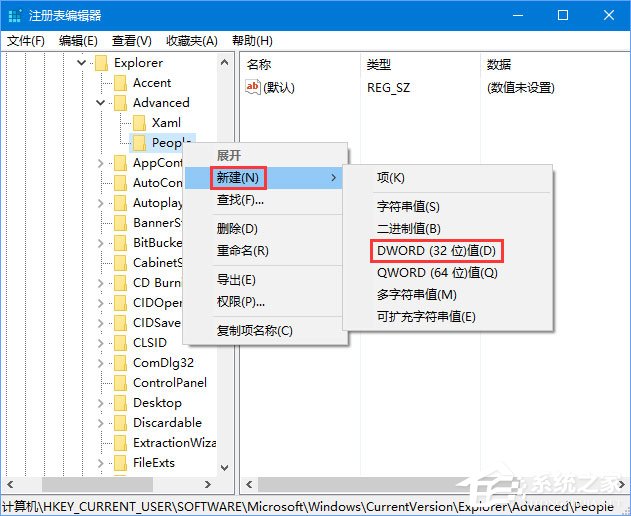The width and height of the screenshot is (631, 516).
Task: Click the Desktop key folder icon
Action: (120, 403)
